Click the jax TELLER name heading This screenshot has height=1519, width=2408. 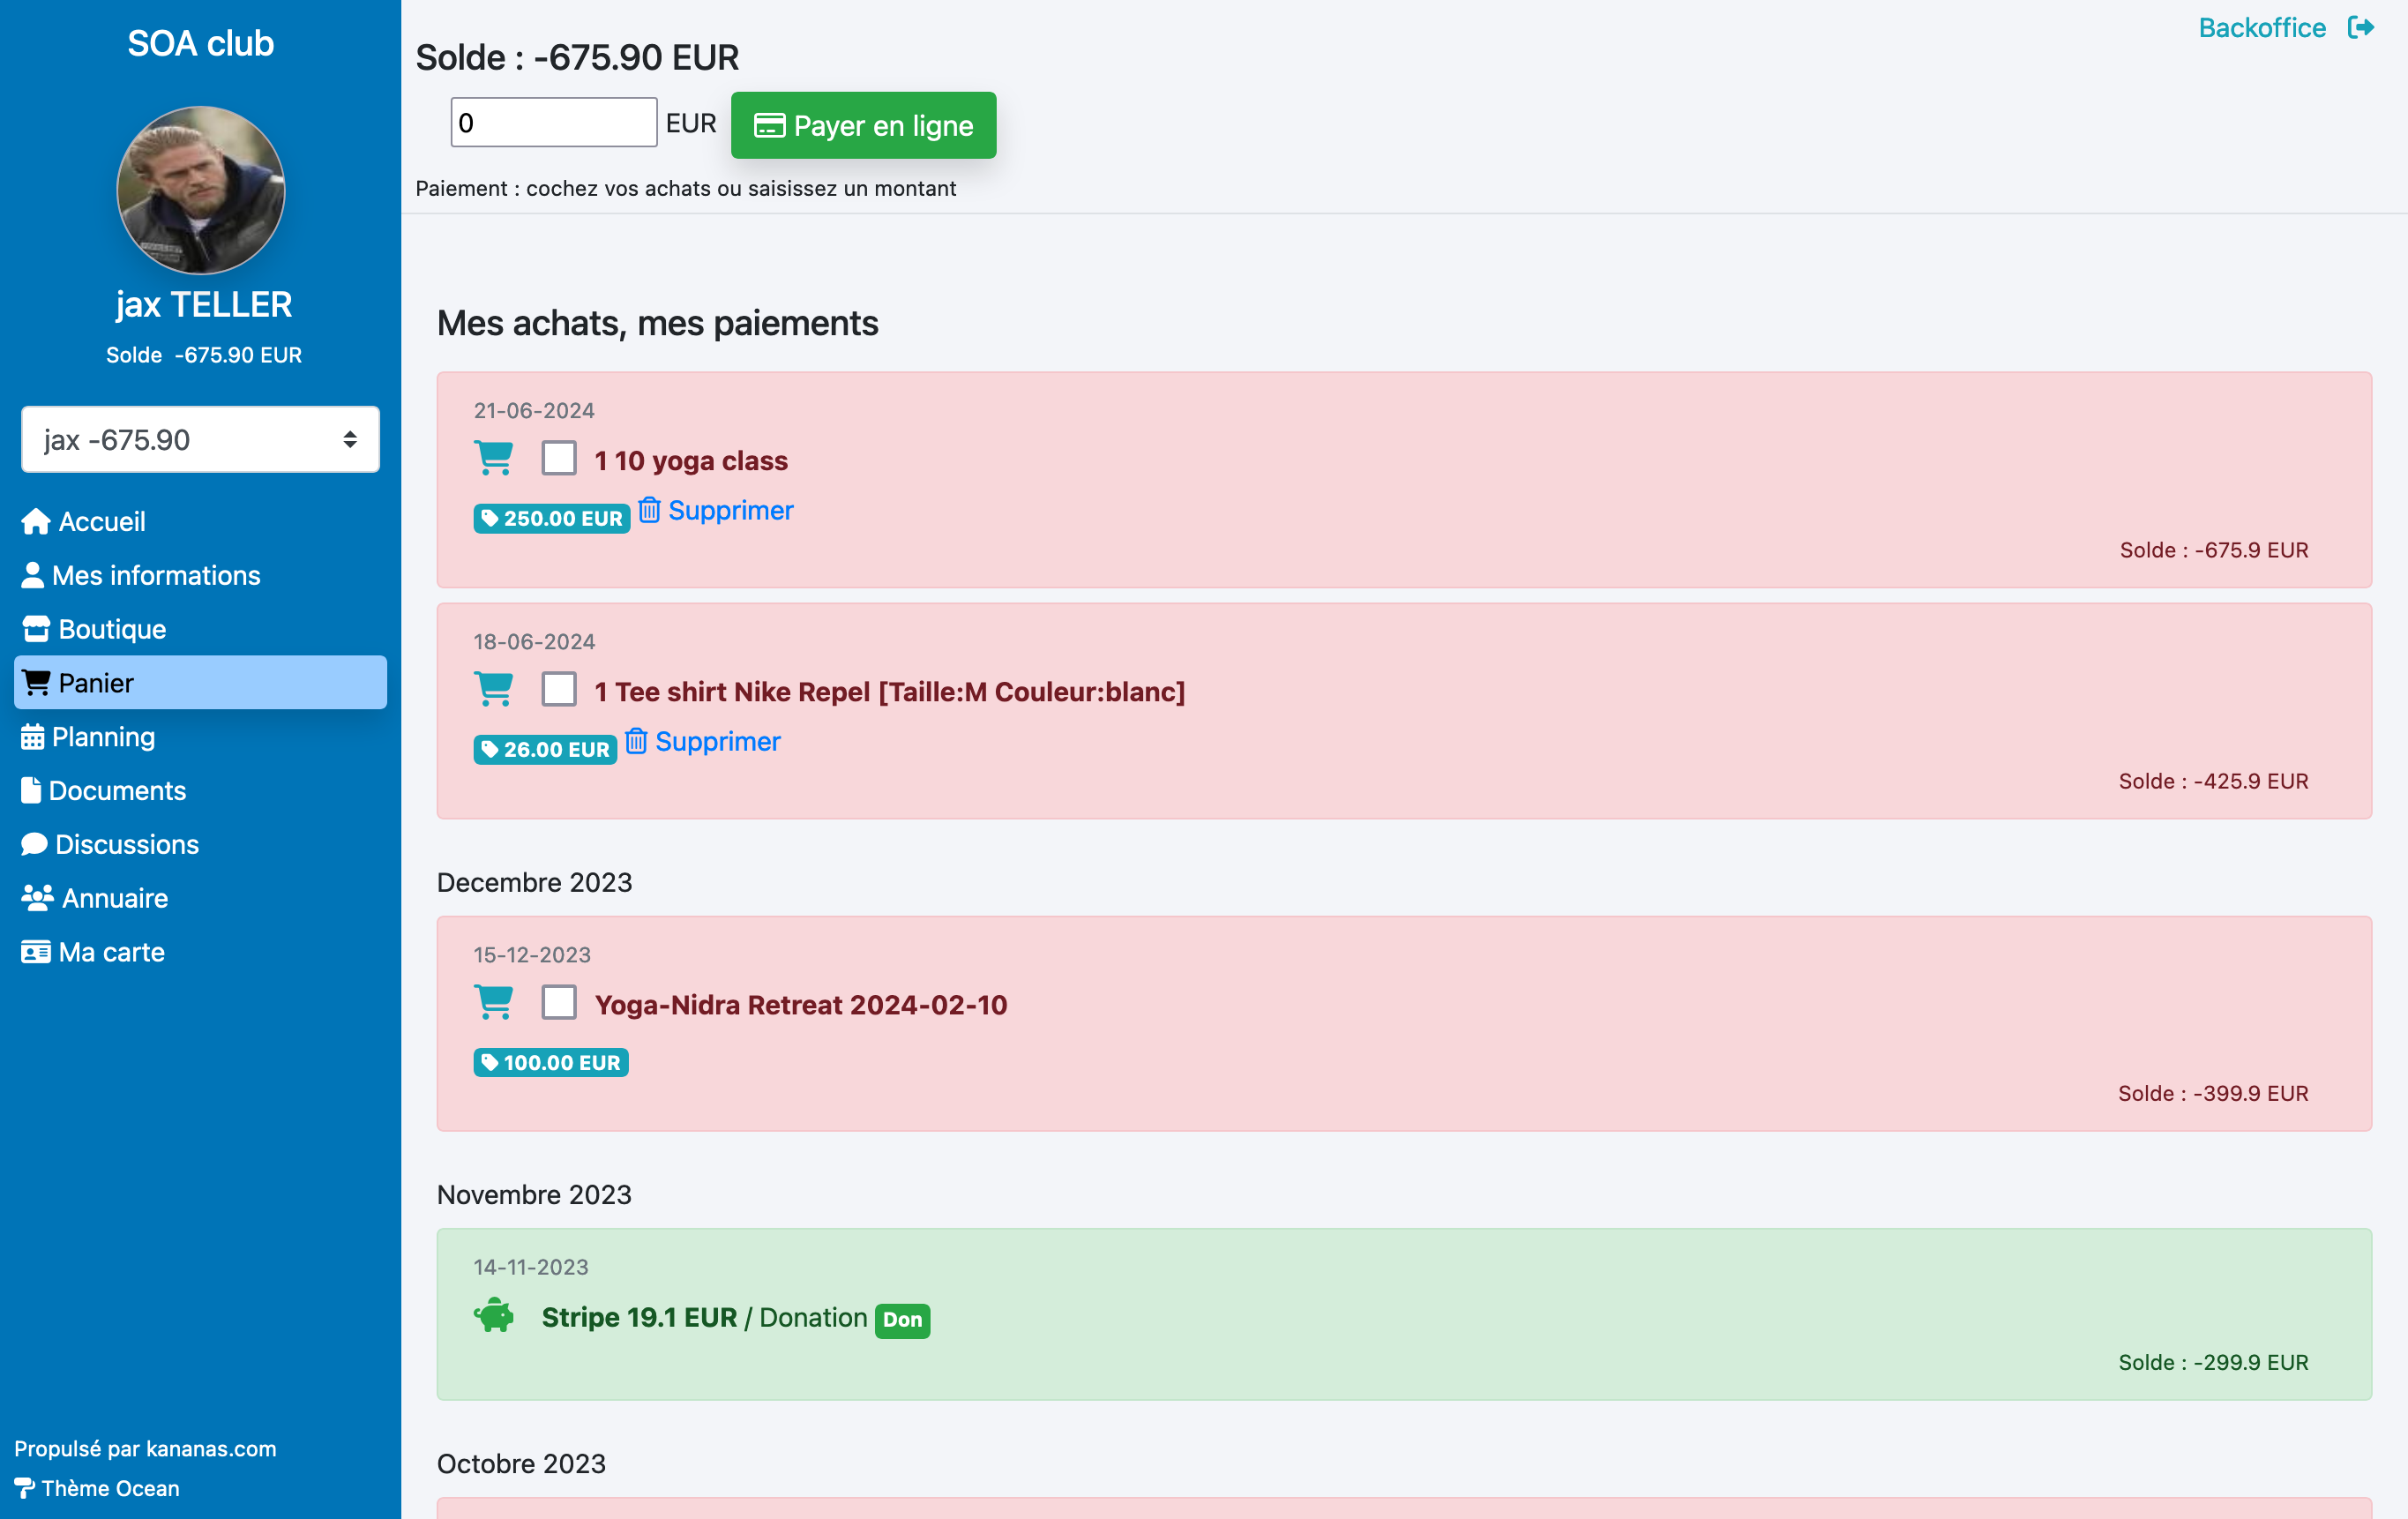click(x=203, y=305)
